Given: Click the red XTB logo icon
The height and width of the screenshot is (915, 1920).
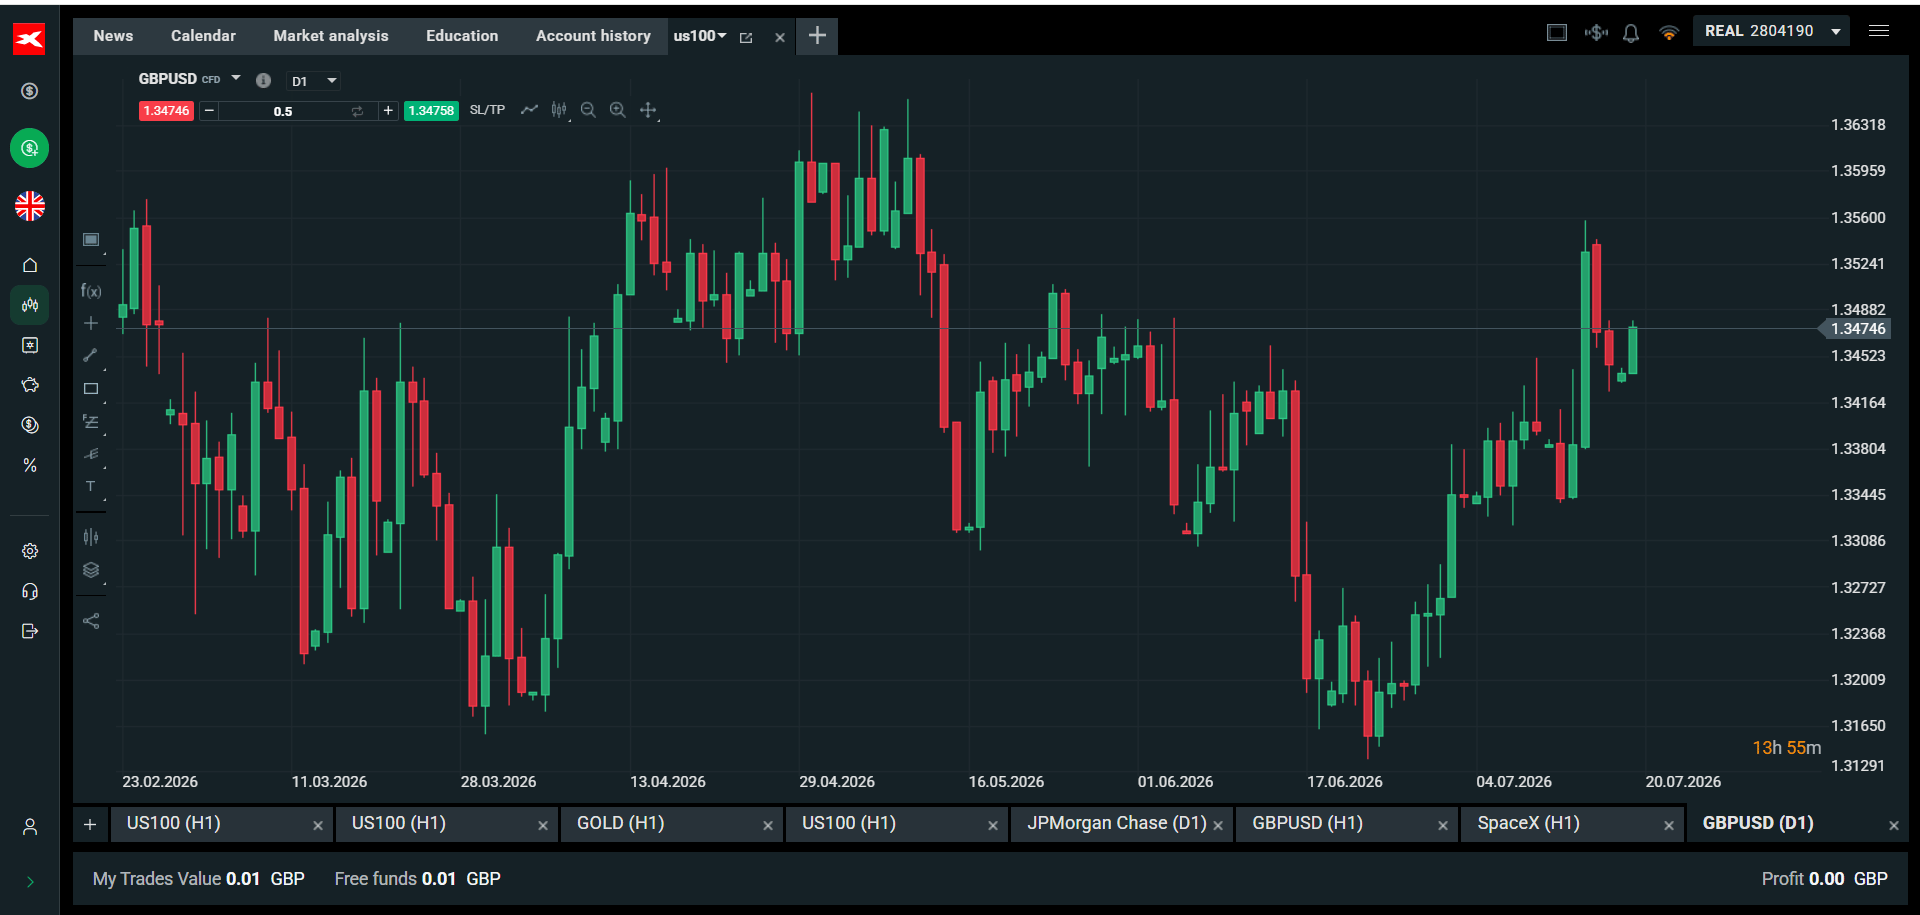Looking at the screenshot, I should pyautogui.click(x=29, y=39).
